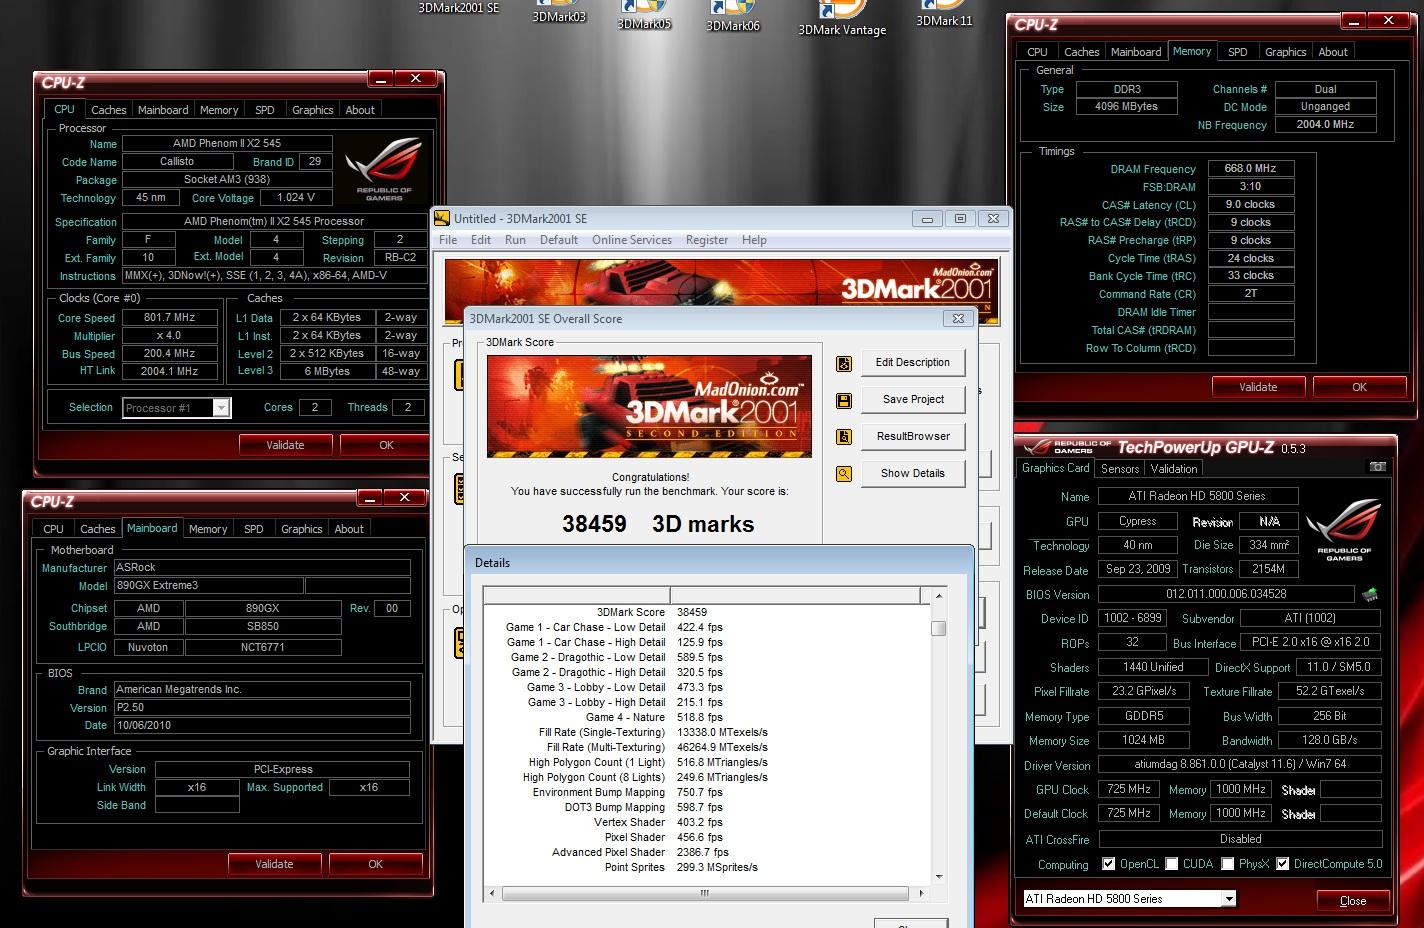Click OK in Mainboard CPU-Z window

tap(375, 864)
